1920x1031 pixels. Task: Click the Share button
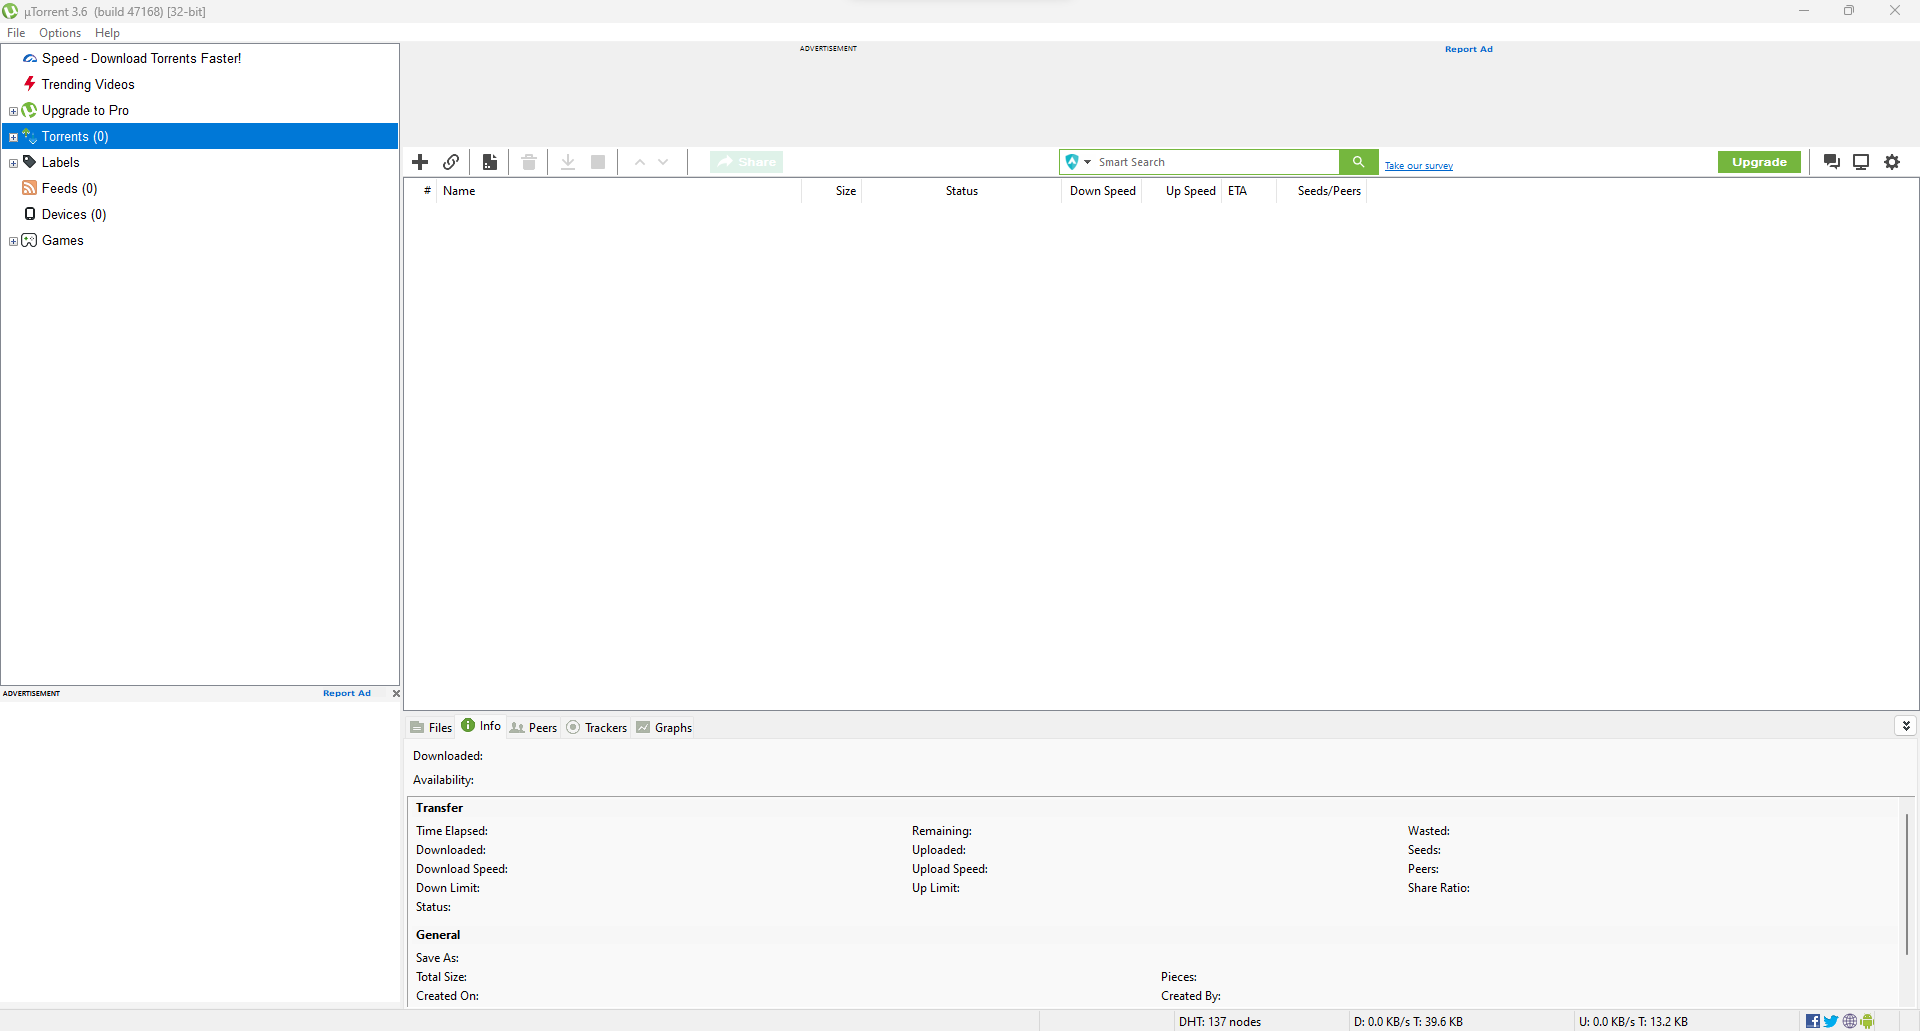coord(746,162)
